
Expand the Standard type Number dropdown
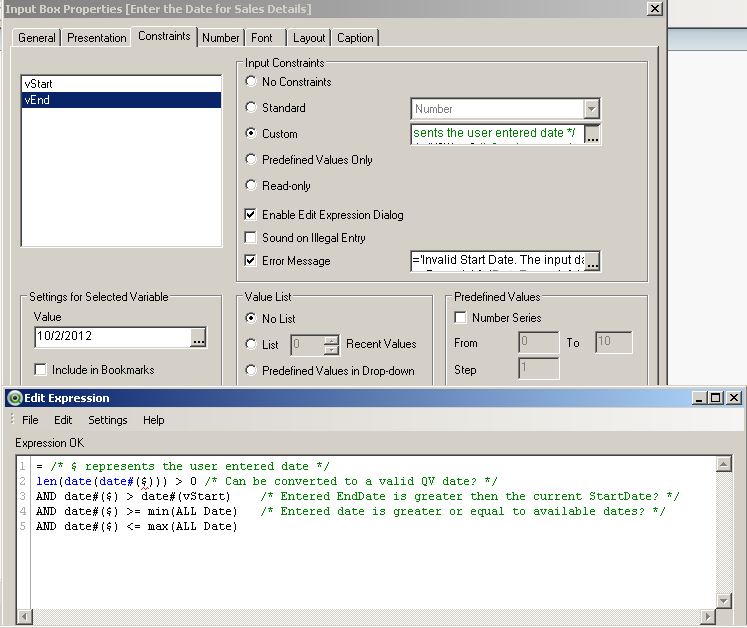tap(591, 109)
